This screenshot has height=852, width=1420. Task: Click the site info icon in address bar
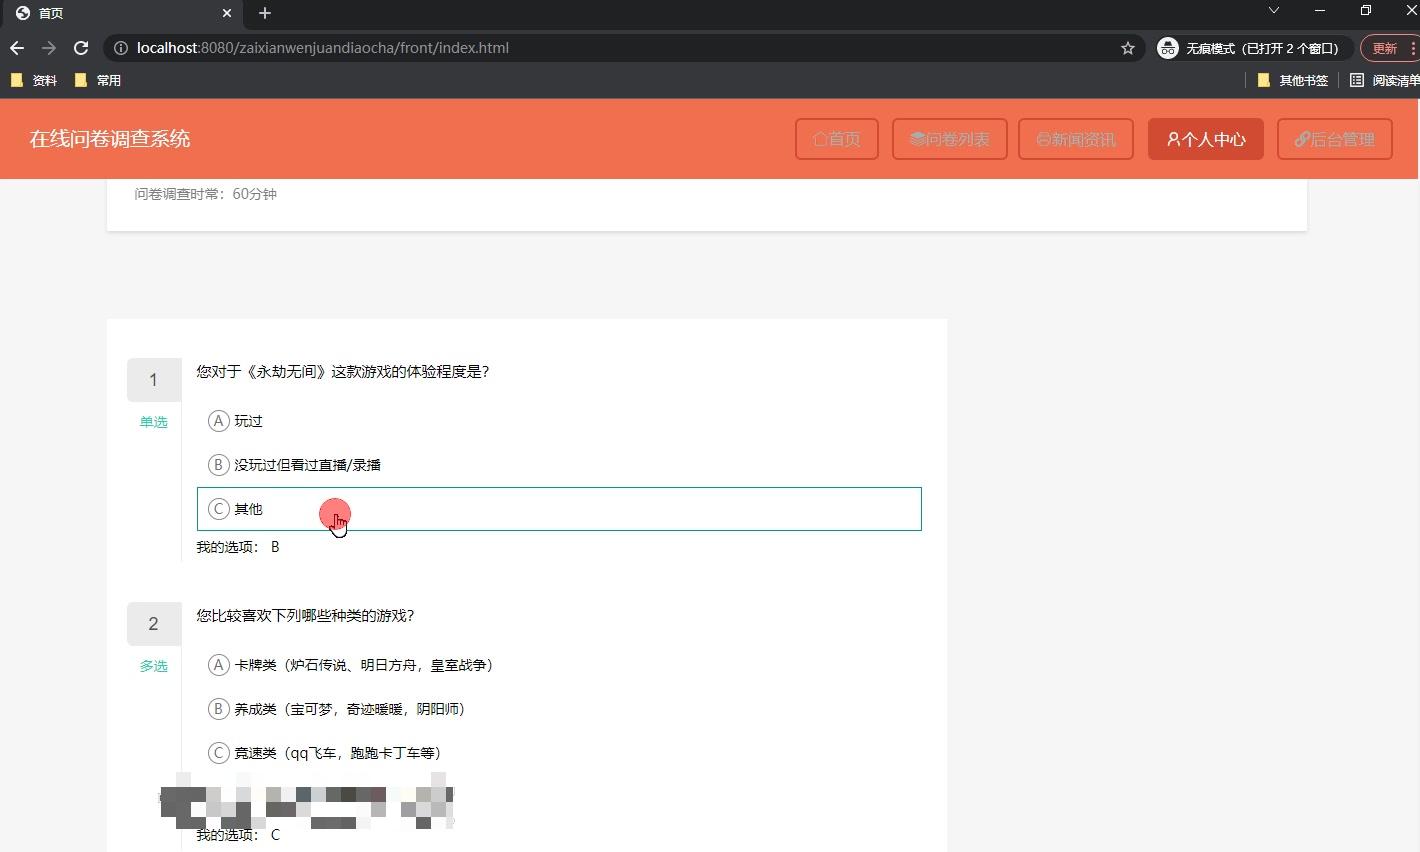coord(121,48)
